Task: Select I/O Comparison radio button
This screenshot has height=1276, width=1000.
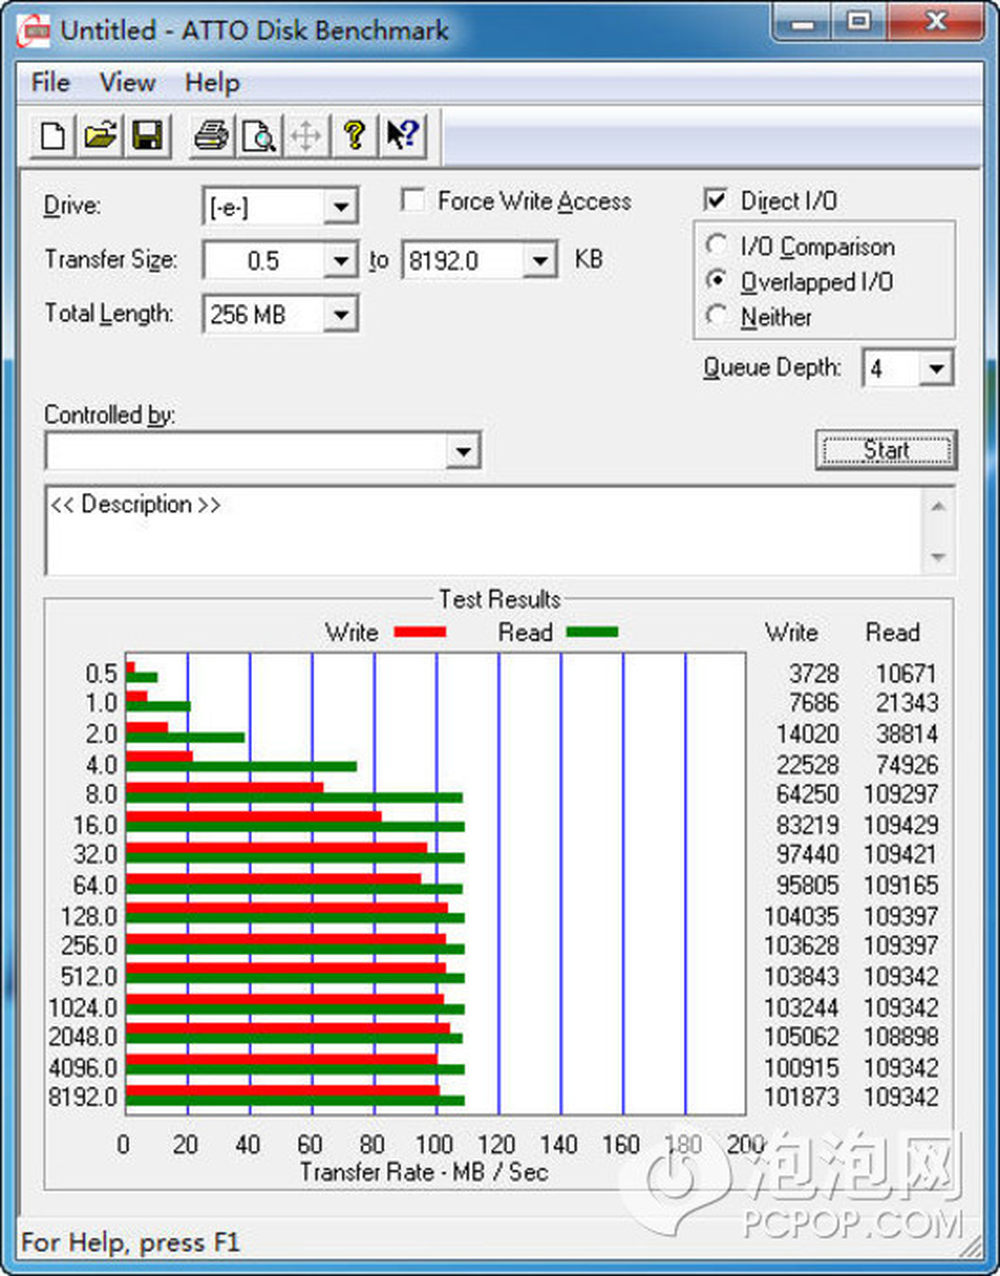Action: [716, 245]
